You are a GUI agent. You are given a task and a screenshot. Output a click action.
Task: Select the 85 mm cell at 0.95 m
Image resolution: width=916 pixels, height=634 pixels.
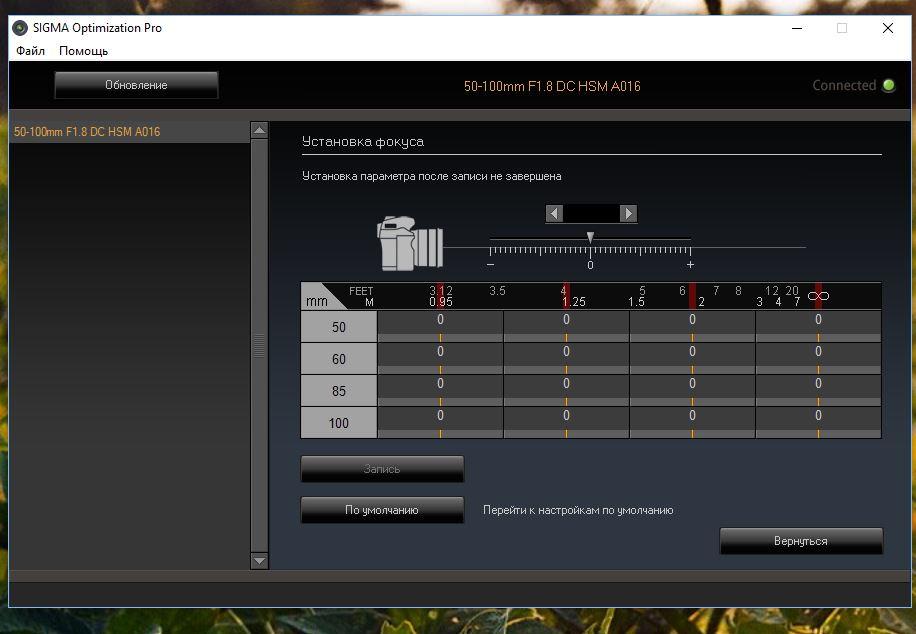(x=440, y=390)
